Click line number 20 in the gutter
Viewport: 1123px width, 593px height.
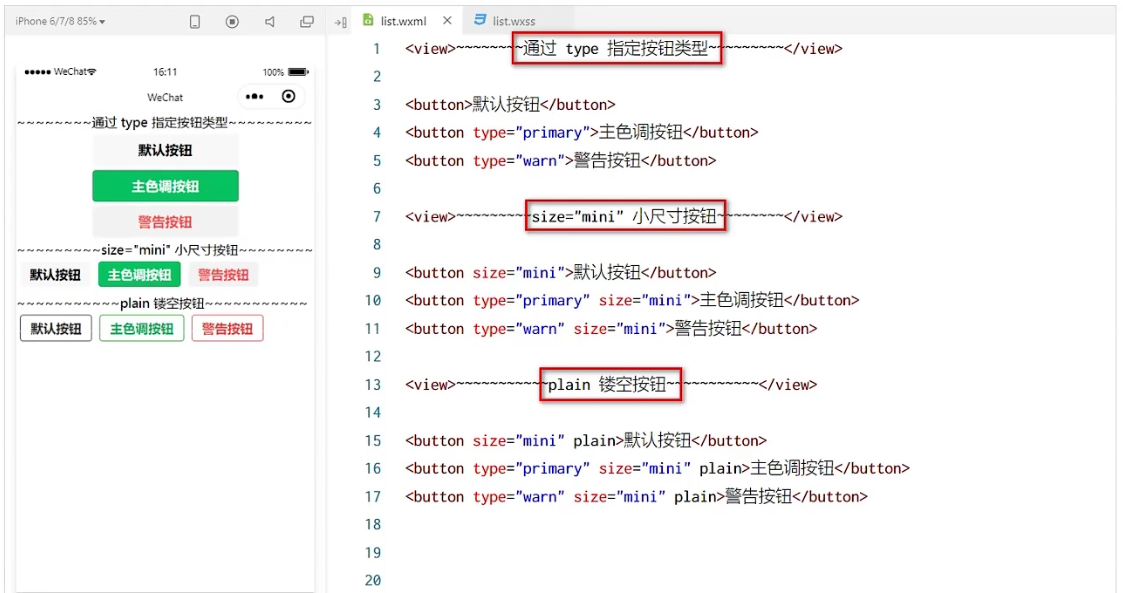point(373,580)
